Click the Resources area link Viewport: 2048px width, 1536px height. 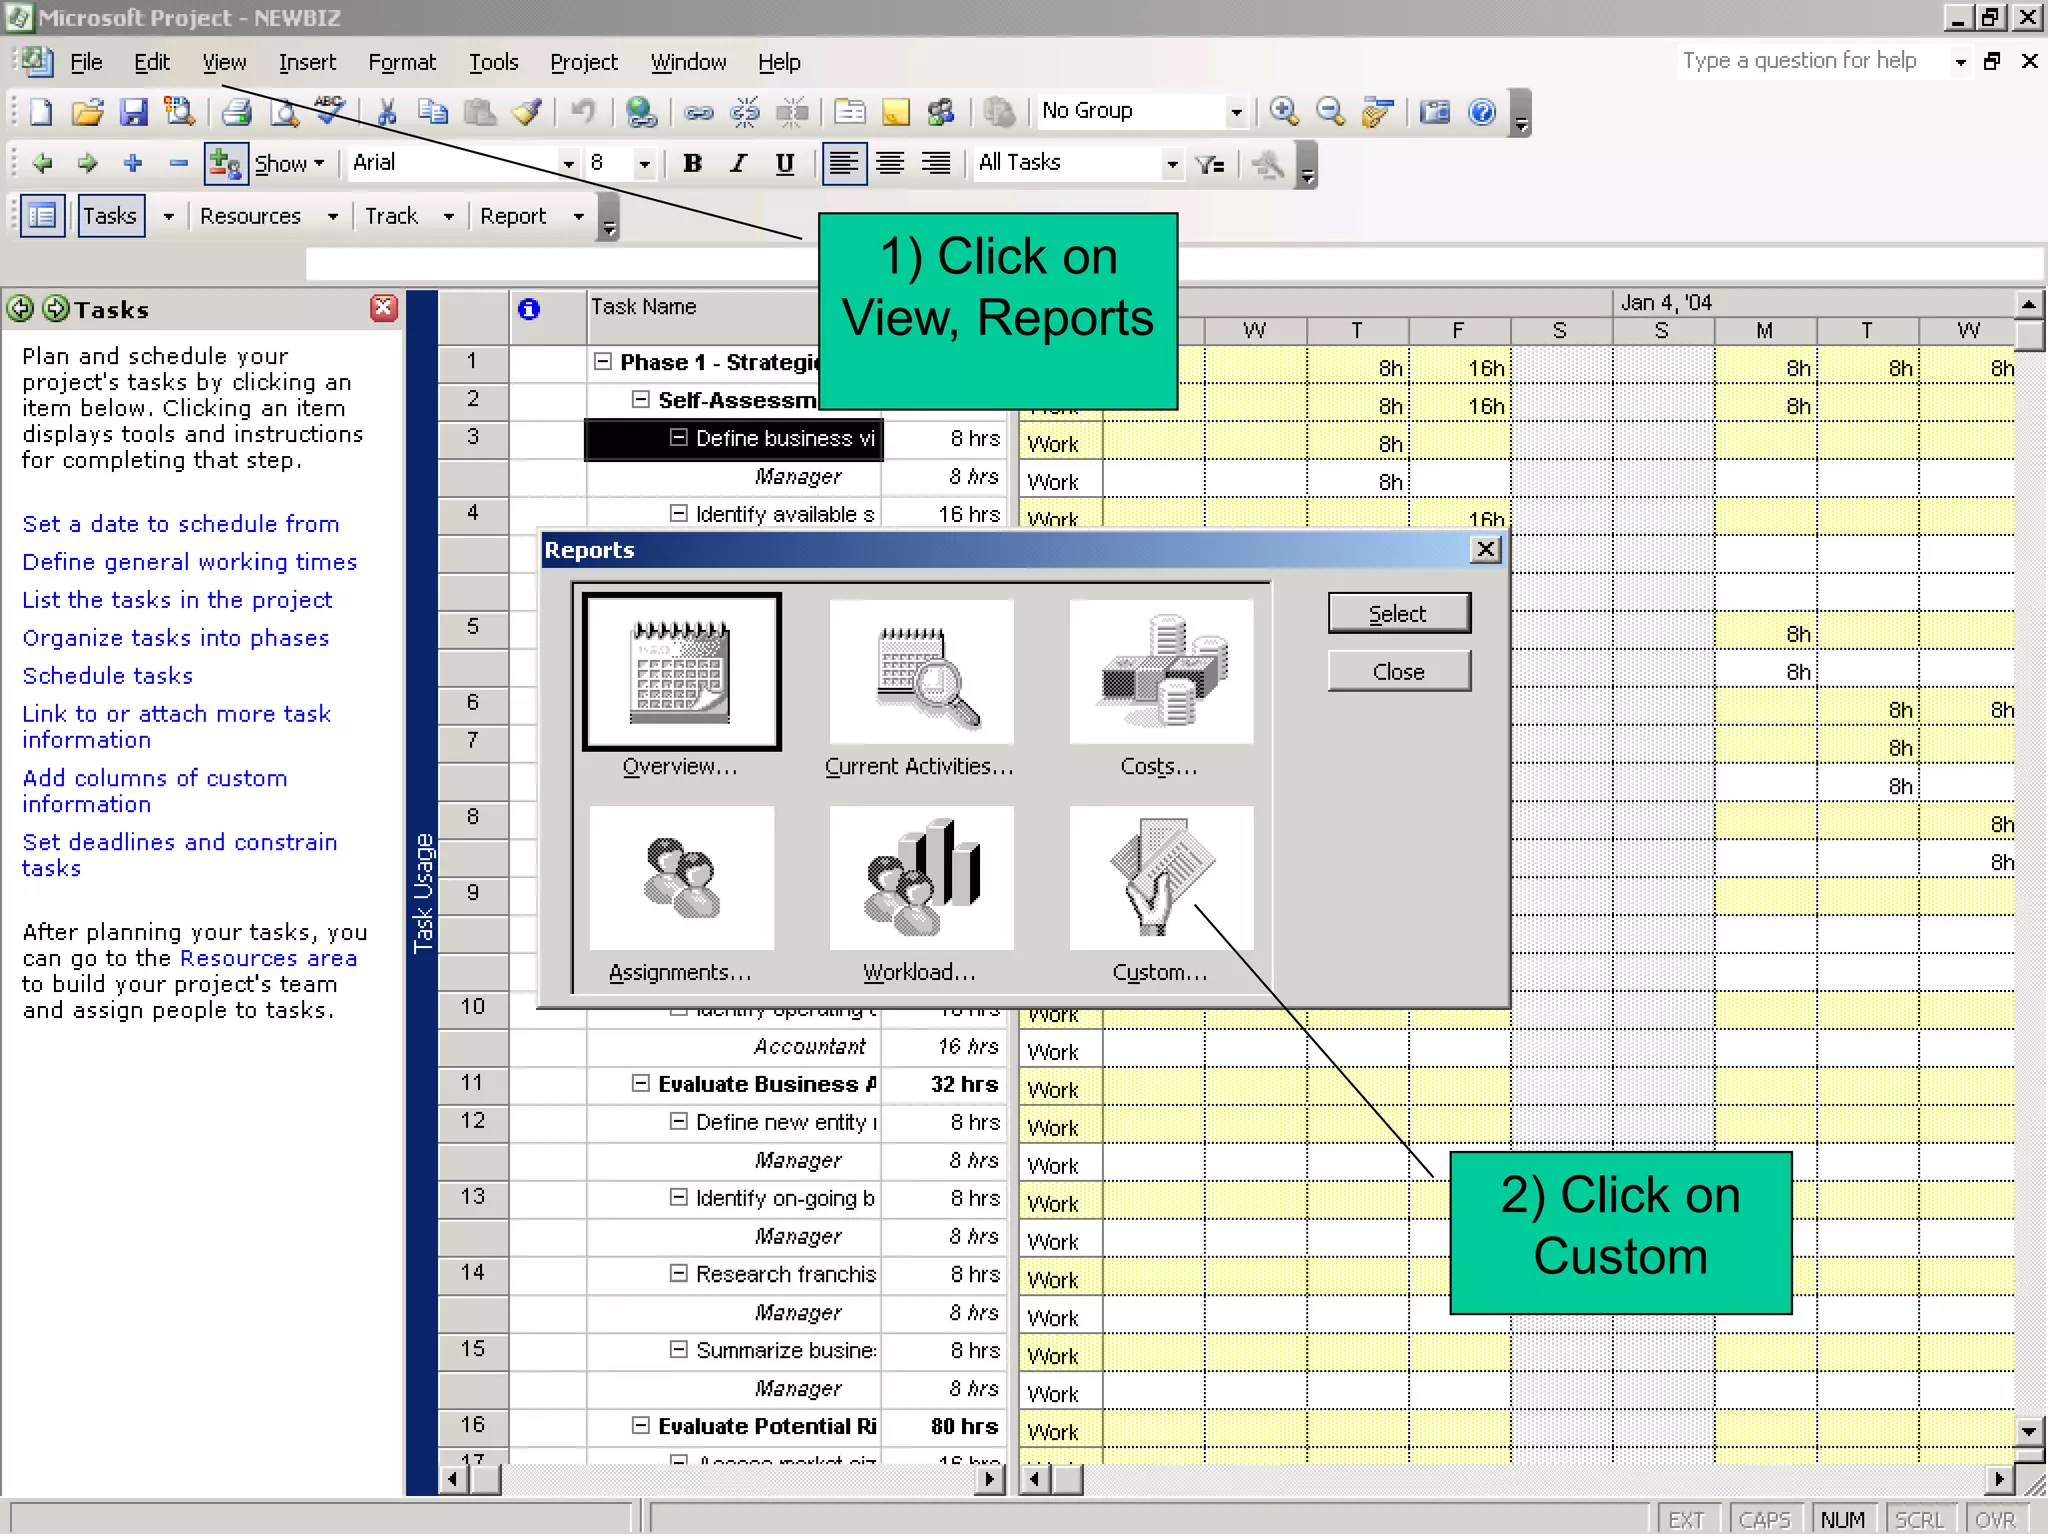pyautogui.click(x=268, y=958)
